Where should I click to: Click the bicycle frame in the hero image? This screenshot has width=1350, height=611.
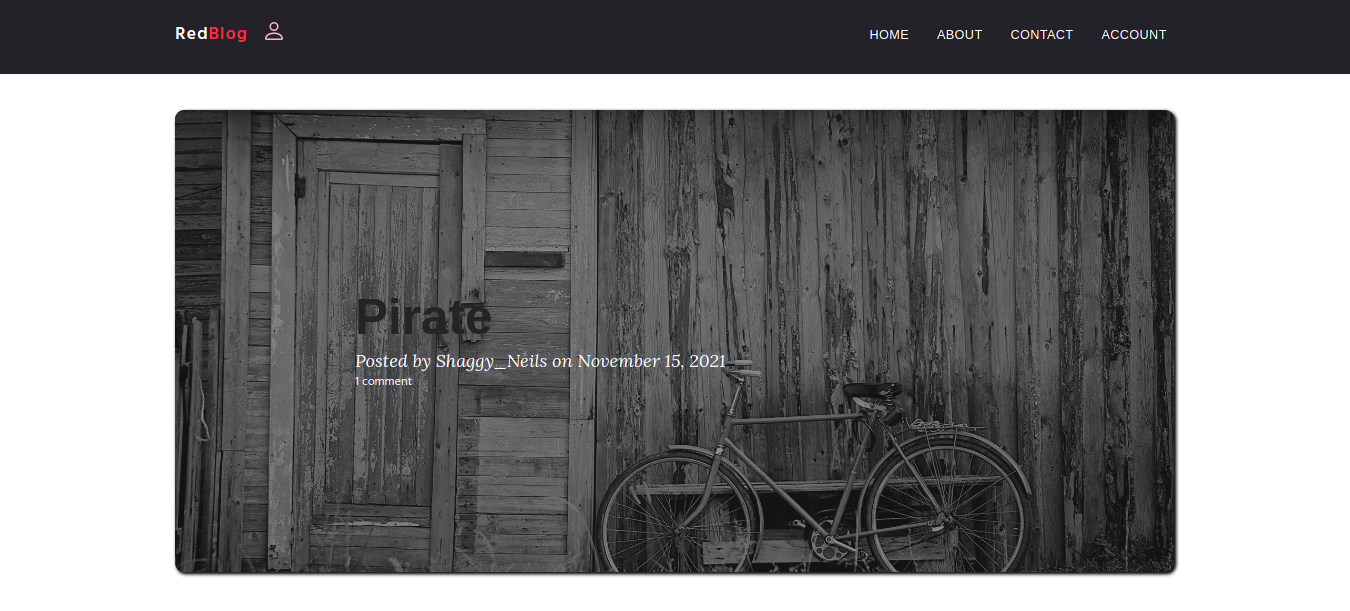(x=800, y=450)
